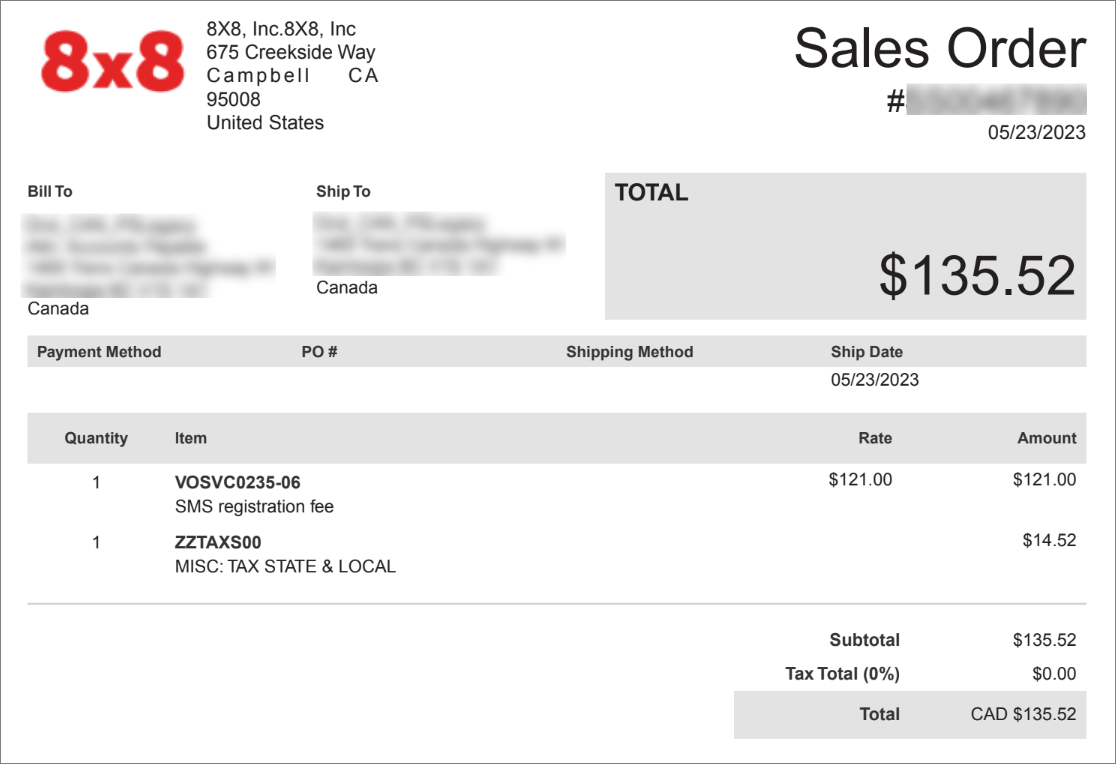Click the Payment Method column header
Screen dimensions: 1116x764
(99, 352)
